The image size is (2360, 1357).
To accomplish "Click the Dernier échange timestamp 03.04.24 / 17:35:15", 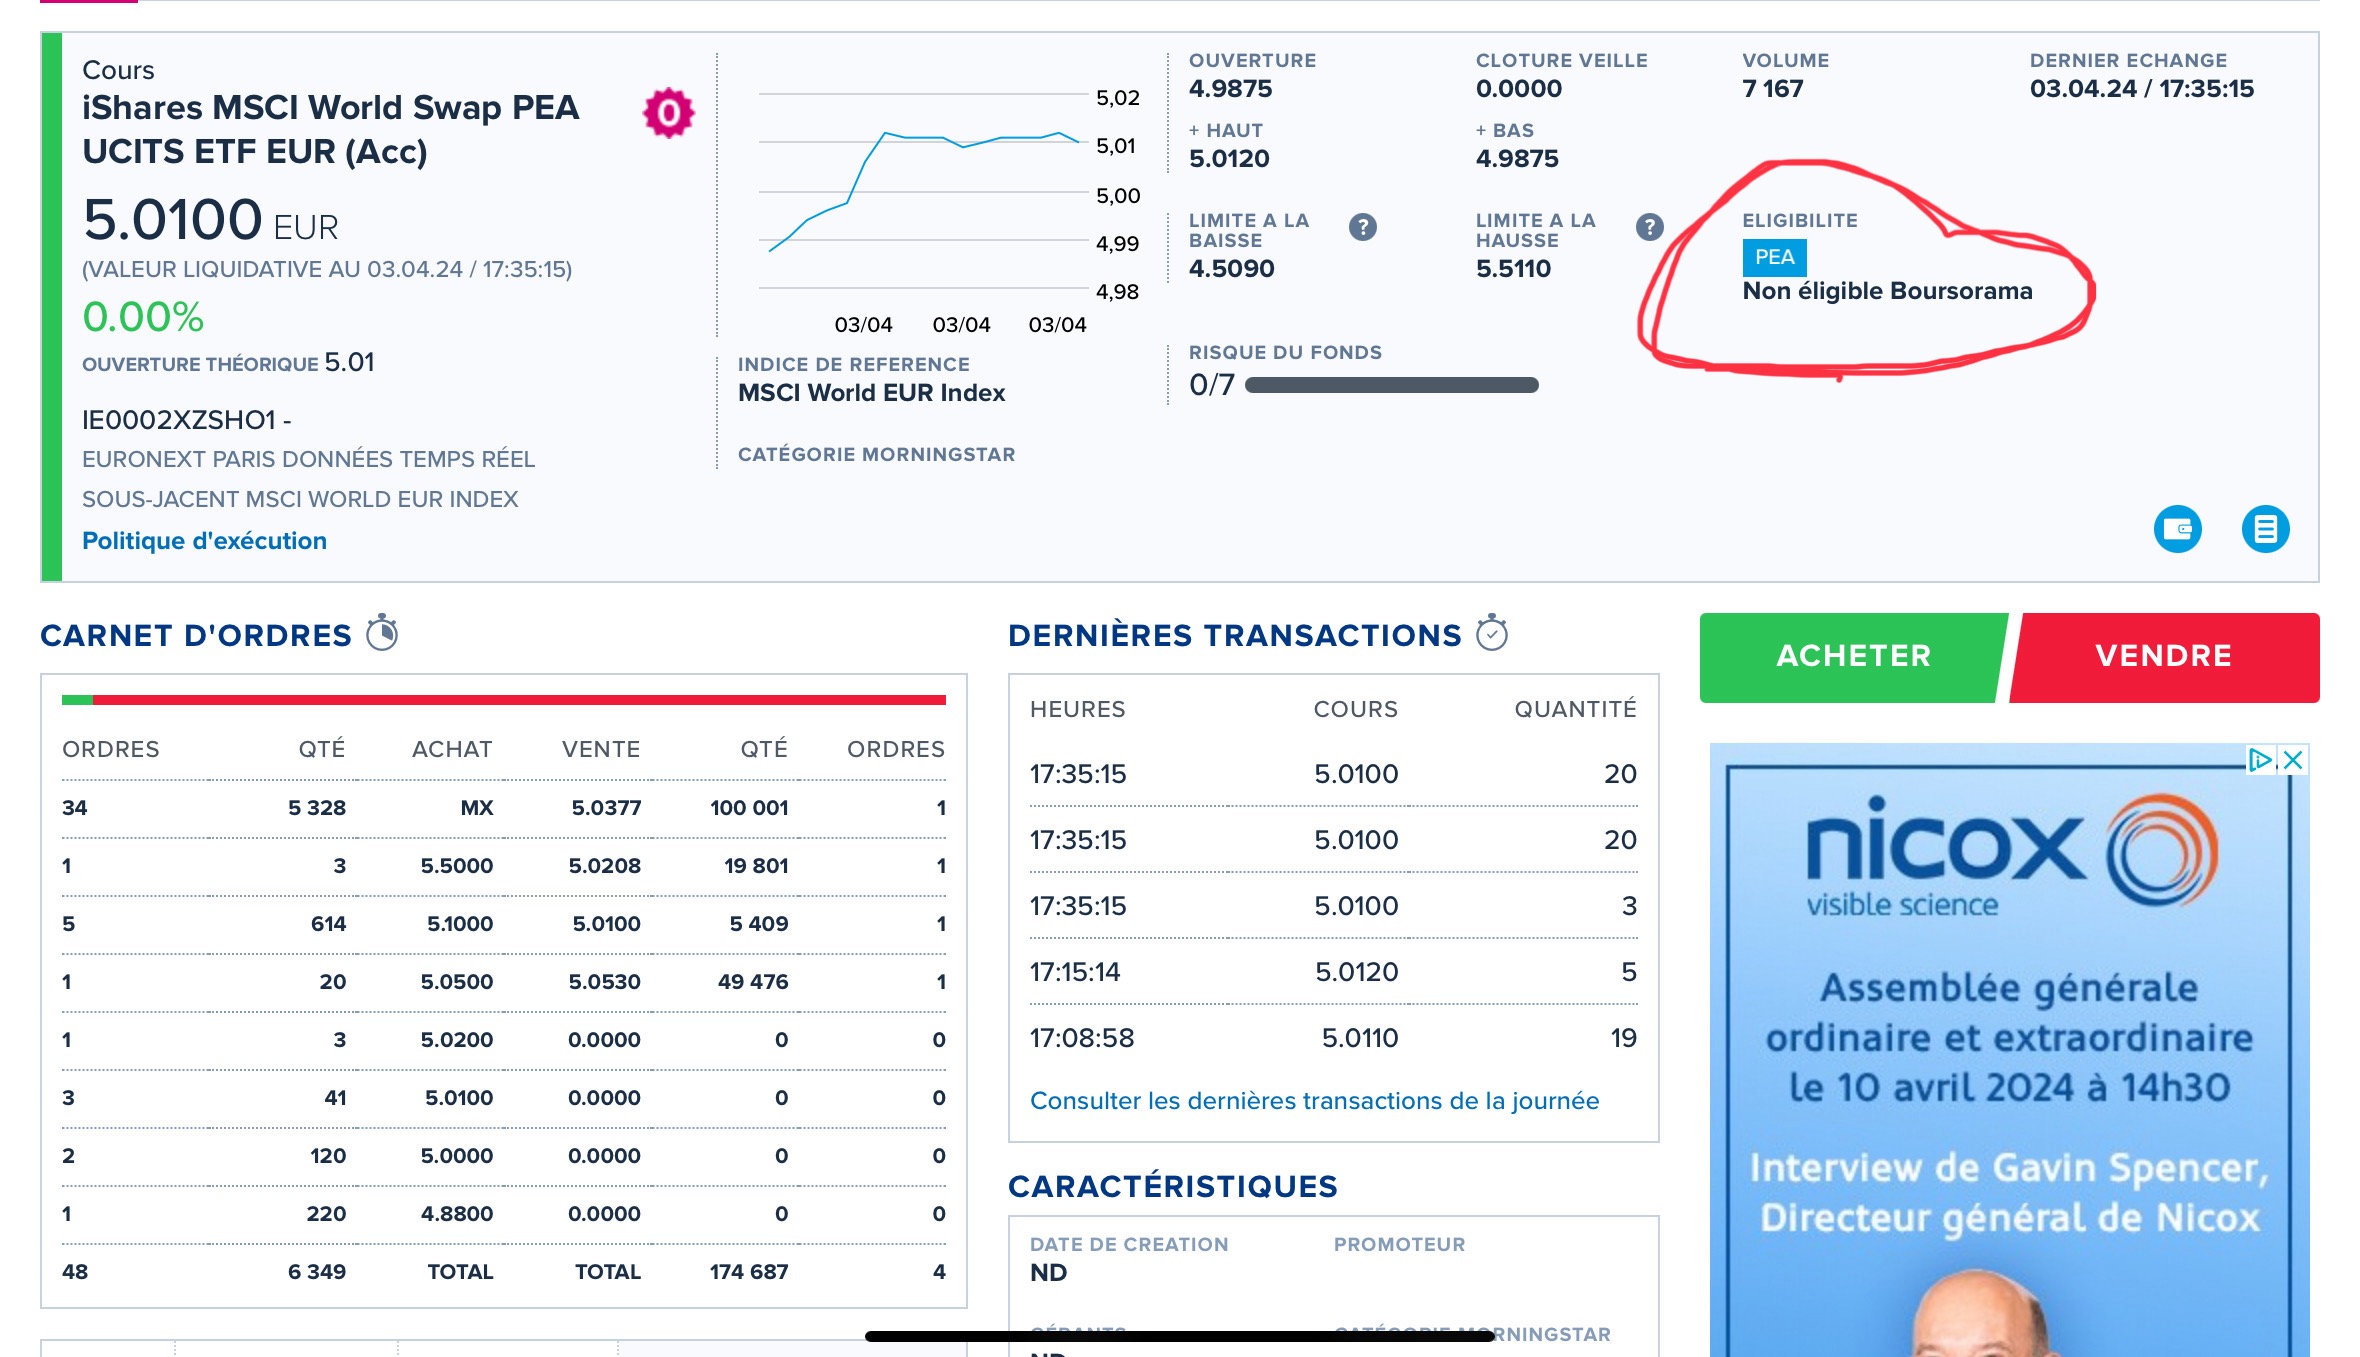I will 2141,89.
